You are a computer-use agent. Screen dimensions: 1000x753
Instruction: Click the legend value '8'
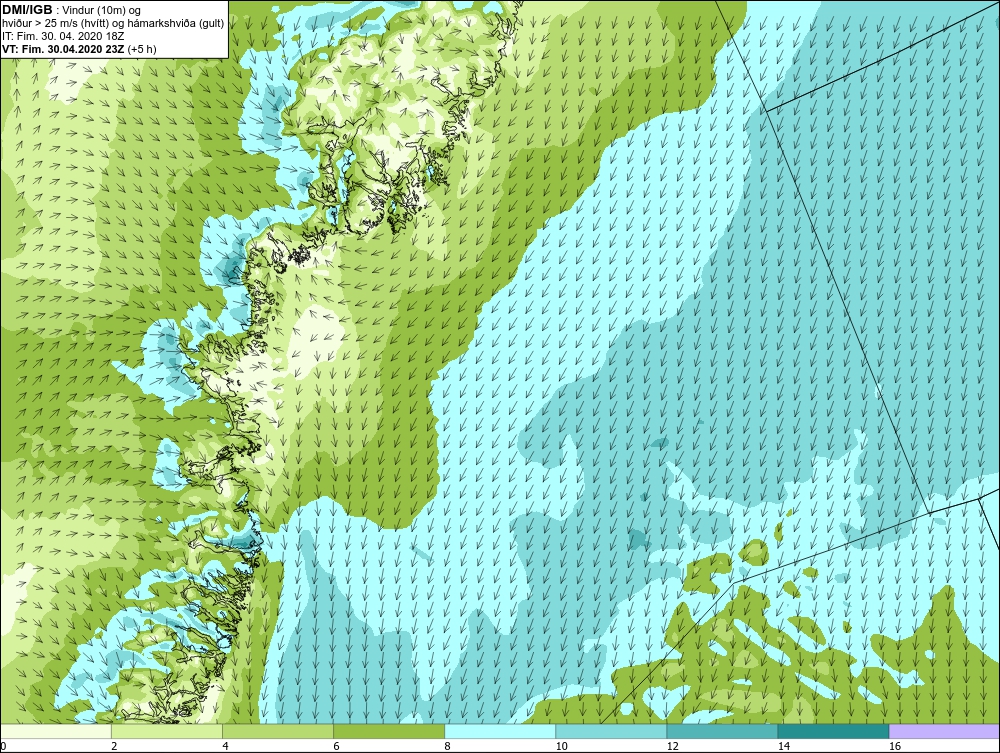point(447,746)
